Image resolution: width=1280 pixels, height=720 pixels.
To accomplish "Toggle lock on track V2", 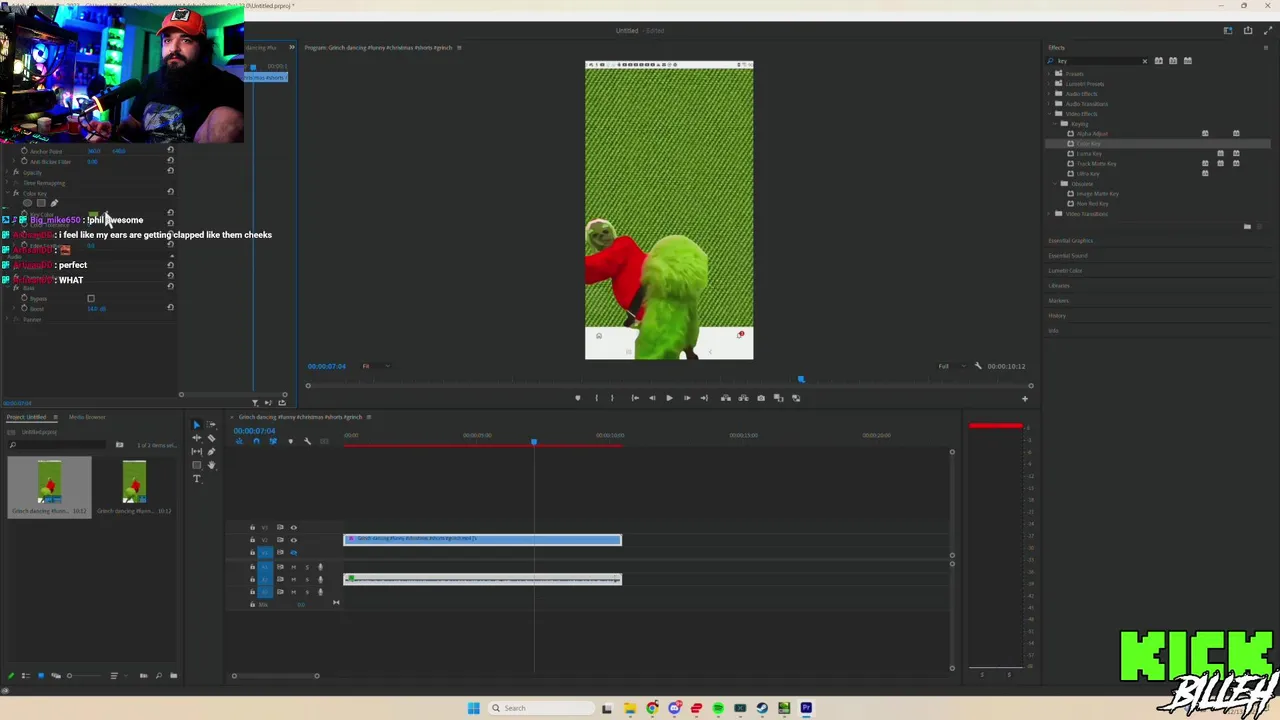I will [x=253, y=540].
